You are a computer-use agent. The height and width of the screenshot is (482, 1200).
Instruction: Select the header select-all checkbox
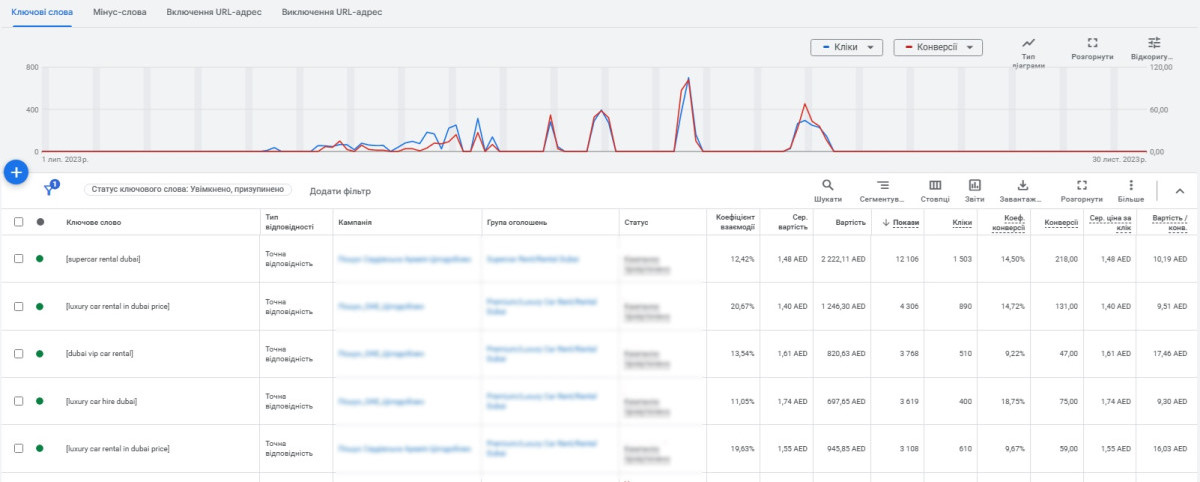(x=18, y=222)
